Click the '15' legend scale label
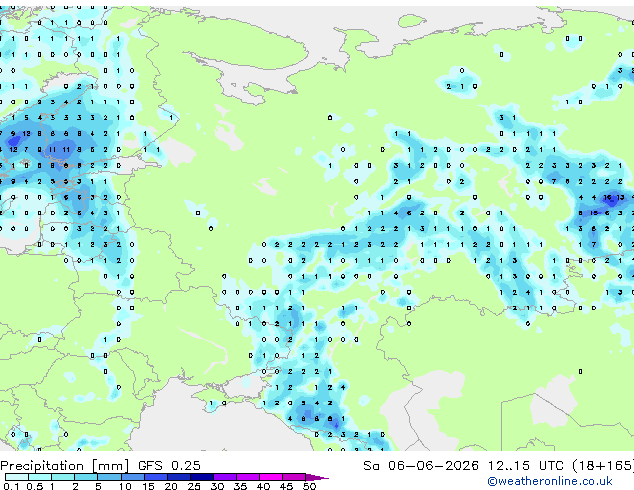 click(x=148, y=486)
